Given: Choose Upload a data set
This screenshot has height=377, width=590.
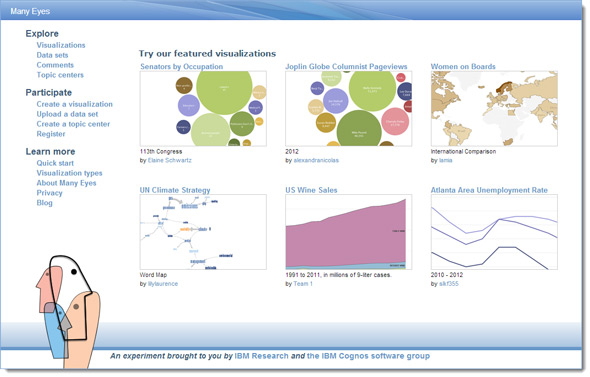Looking at the screenshot, I should pos(67,114).
